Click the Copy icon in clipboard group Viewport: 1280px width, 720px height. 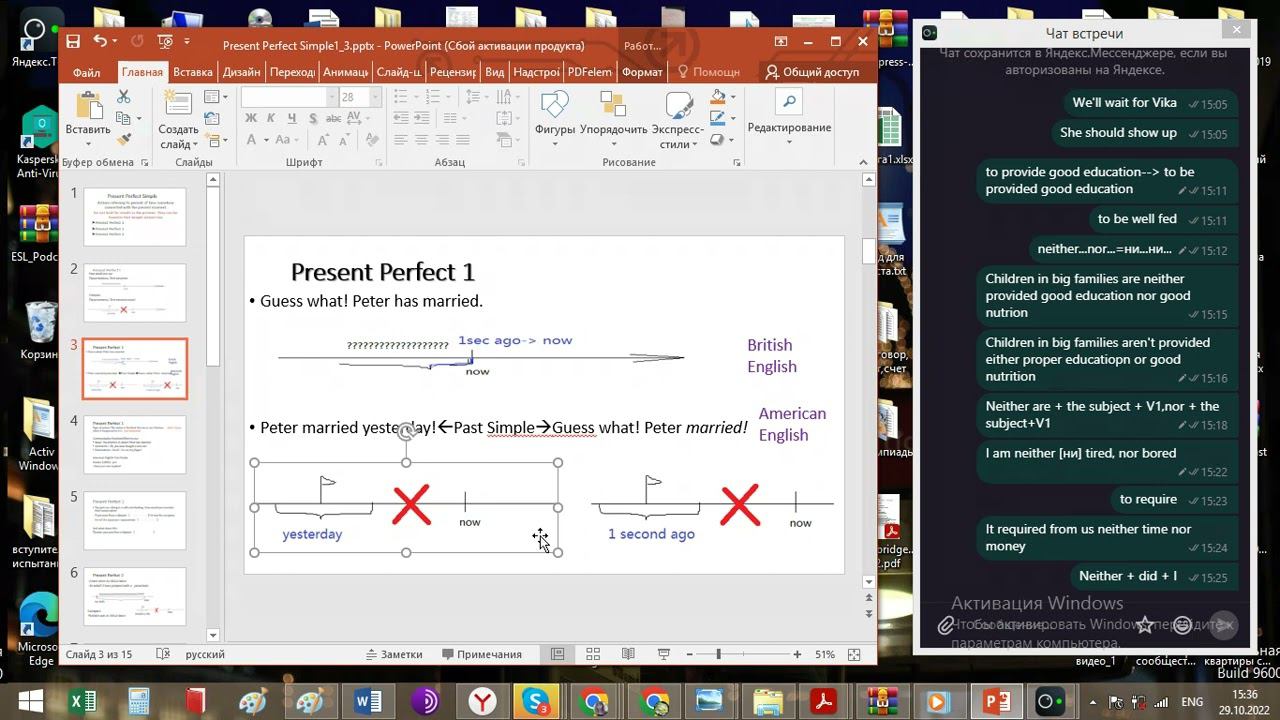point(124,118)
